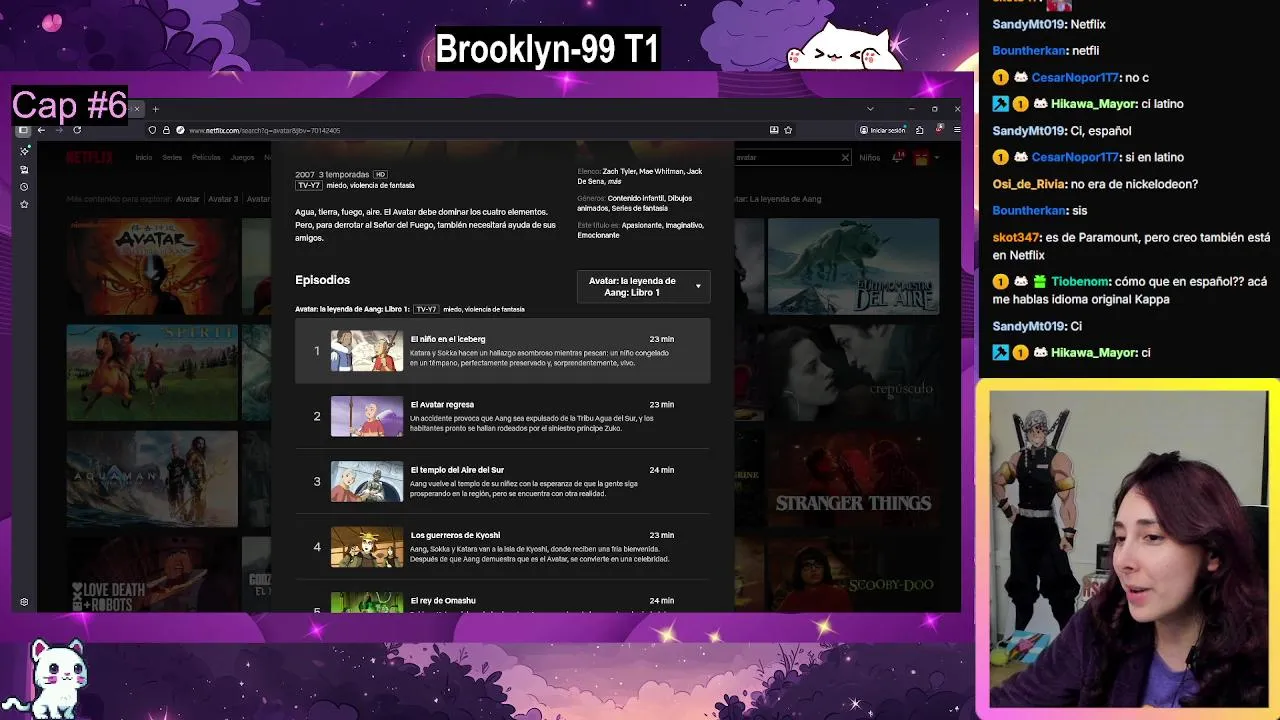The image size is (1280, 720).
Task: Click the streamer webcam feed
Action: (1127, 549)
